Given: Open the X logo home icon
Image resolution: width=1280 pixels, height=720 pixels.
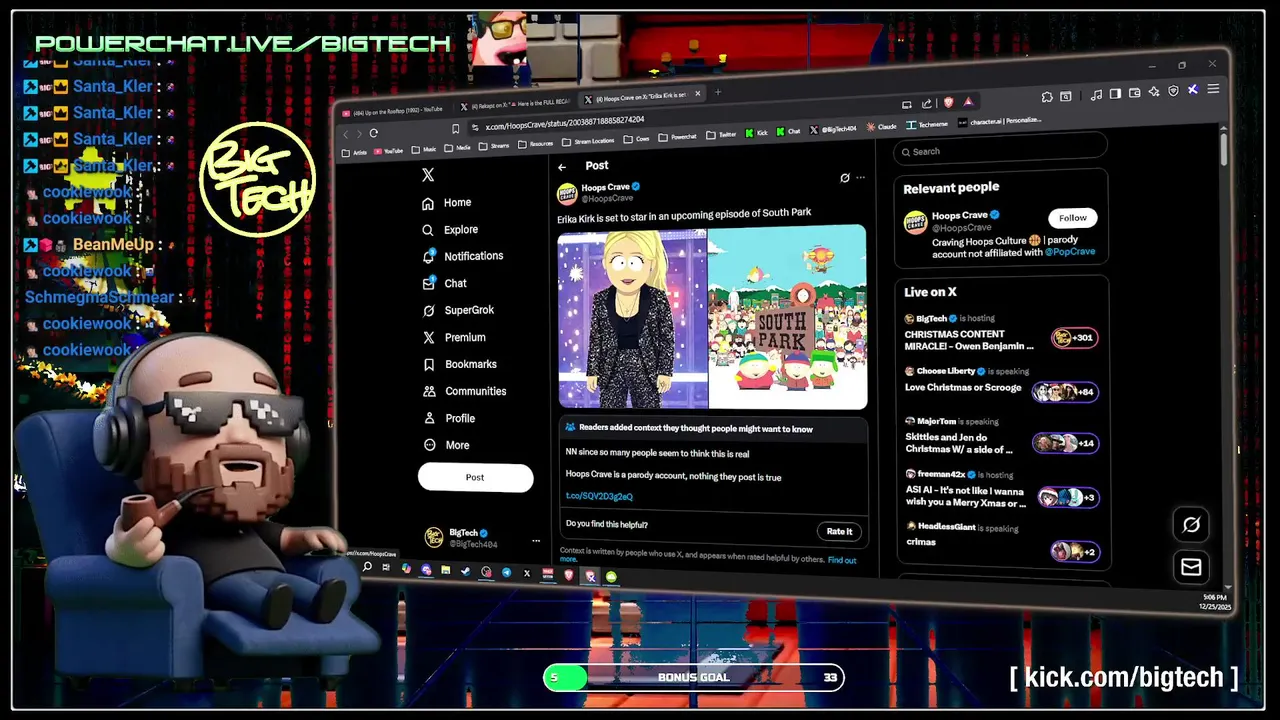Looking at the screenshot, I should click(428, 175).
